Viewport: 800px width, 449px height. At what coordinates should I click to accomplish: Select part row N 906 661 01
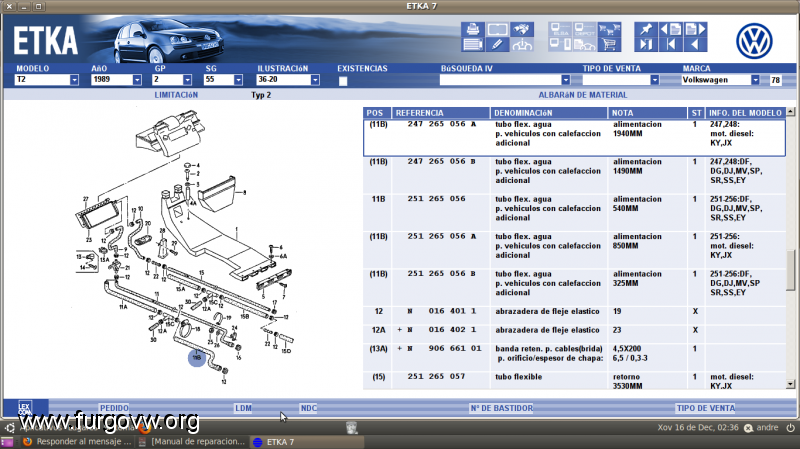[x=574, y=358]
